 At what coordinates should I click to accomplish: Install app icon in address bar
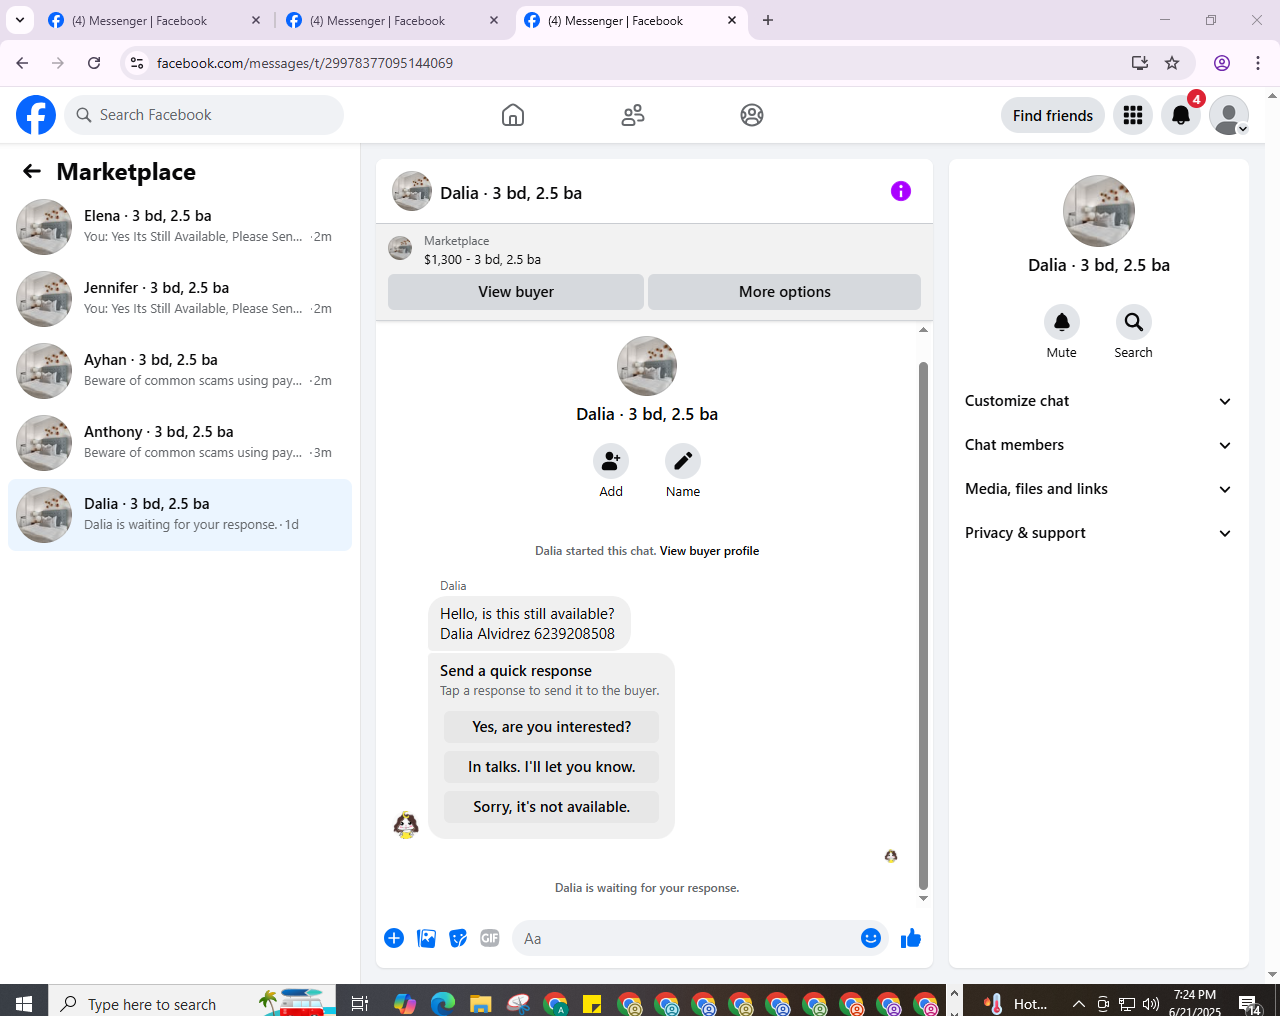pyautogui.click(x=1139, y=63)
